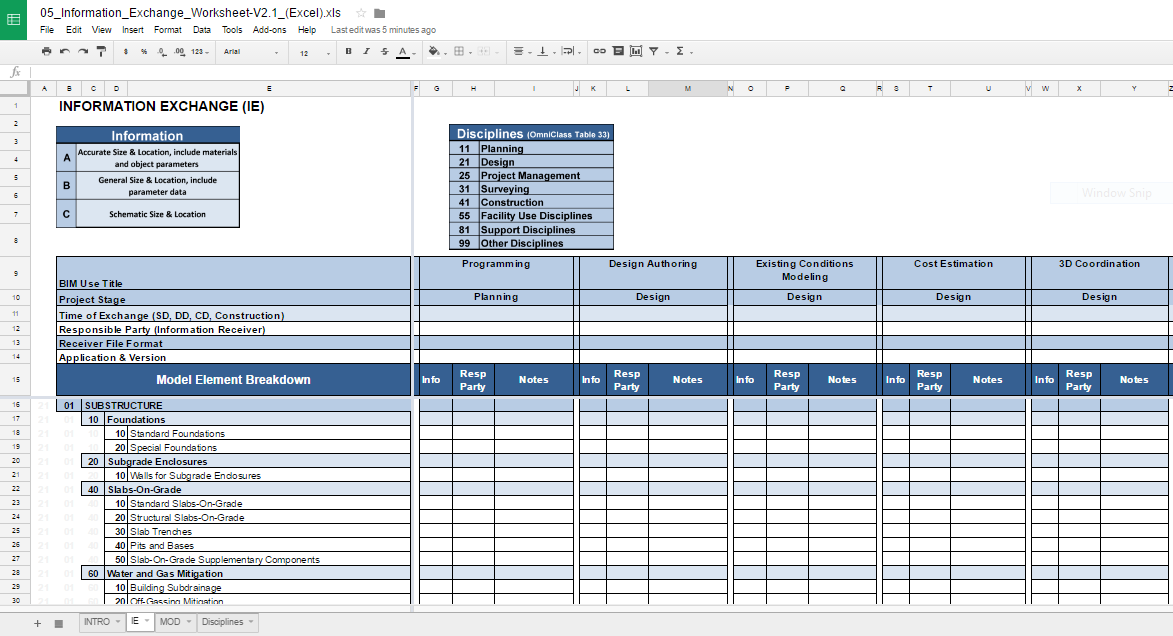1173x636 pixels.
Task: Insert a link using the toolbar icon
Action: click(598, 51)
